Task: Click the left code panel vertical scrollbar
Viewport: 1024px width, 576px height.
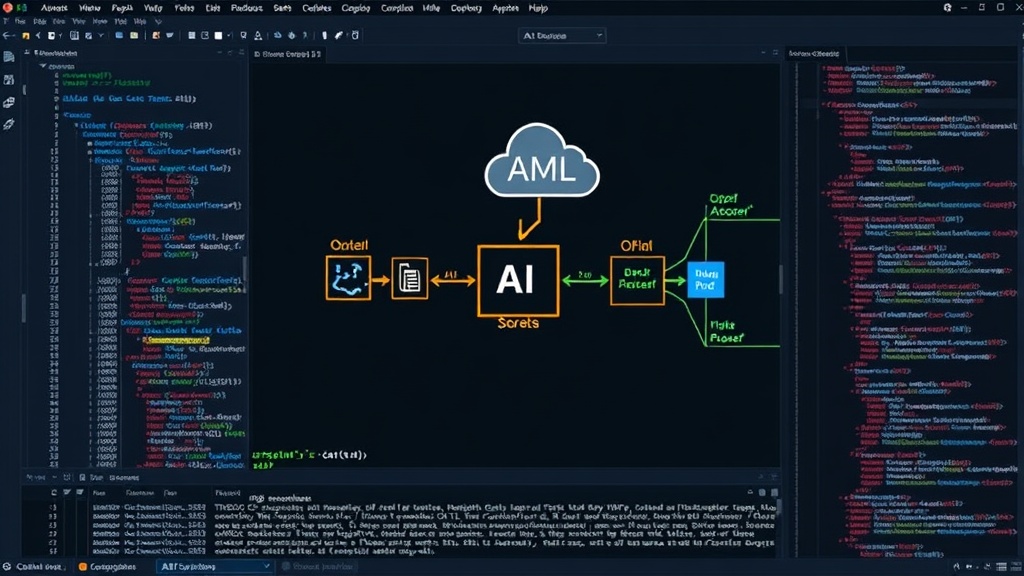Action: (x=245, y=270)
